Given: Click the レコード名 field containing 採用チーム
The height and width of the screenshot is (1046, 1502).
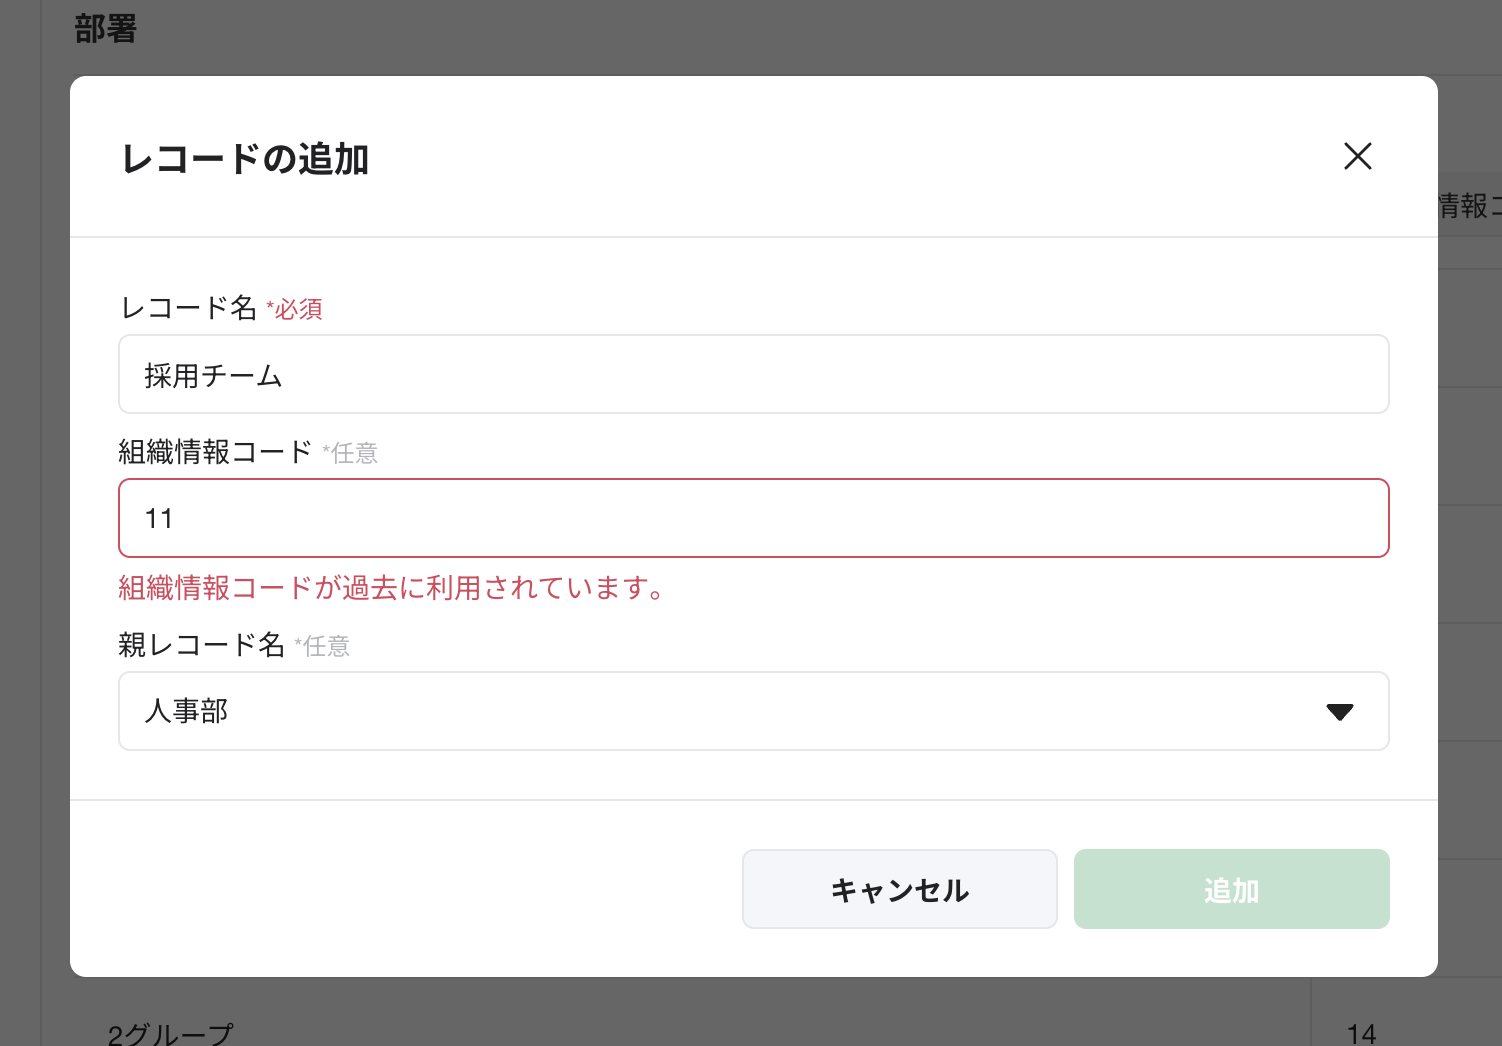Looking at the screenshot, I should [754, 374].
